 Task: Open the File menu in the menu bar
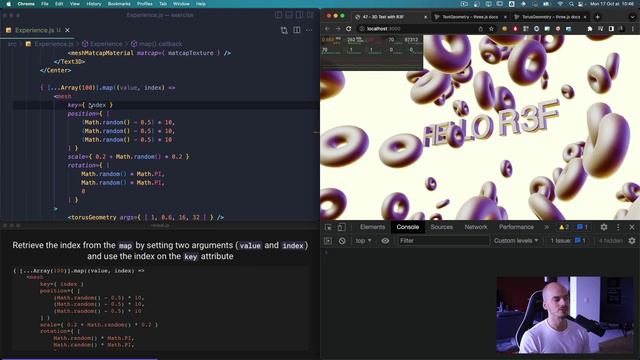[x=45, y=4]
